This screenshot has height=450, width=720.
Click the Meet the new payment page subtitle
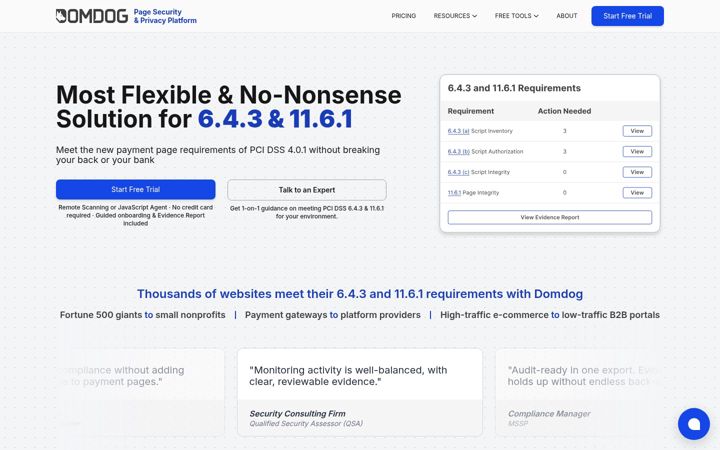click(218, 155)
